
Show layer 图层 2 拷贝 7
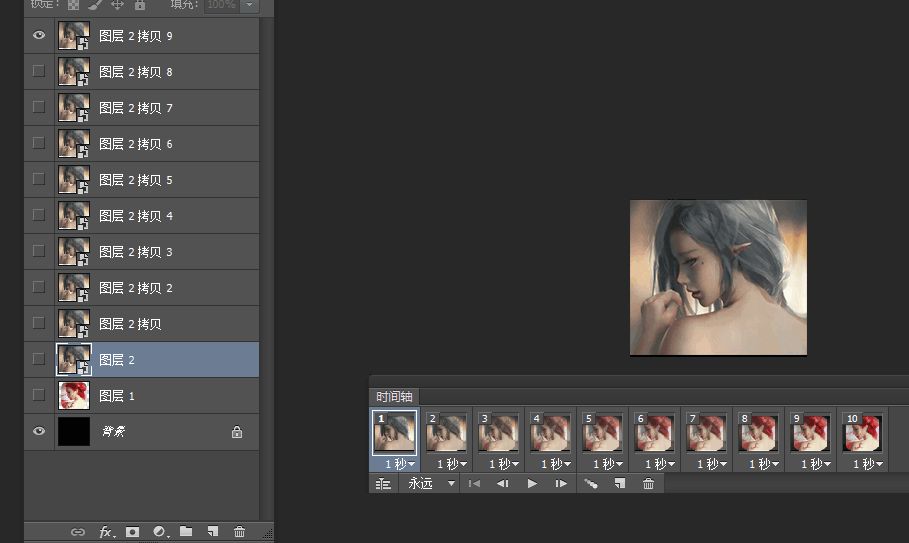coord(39,107)
